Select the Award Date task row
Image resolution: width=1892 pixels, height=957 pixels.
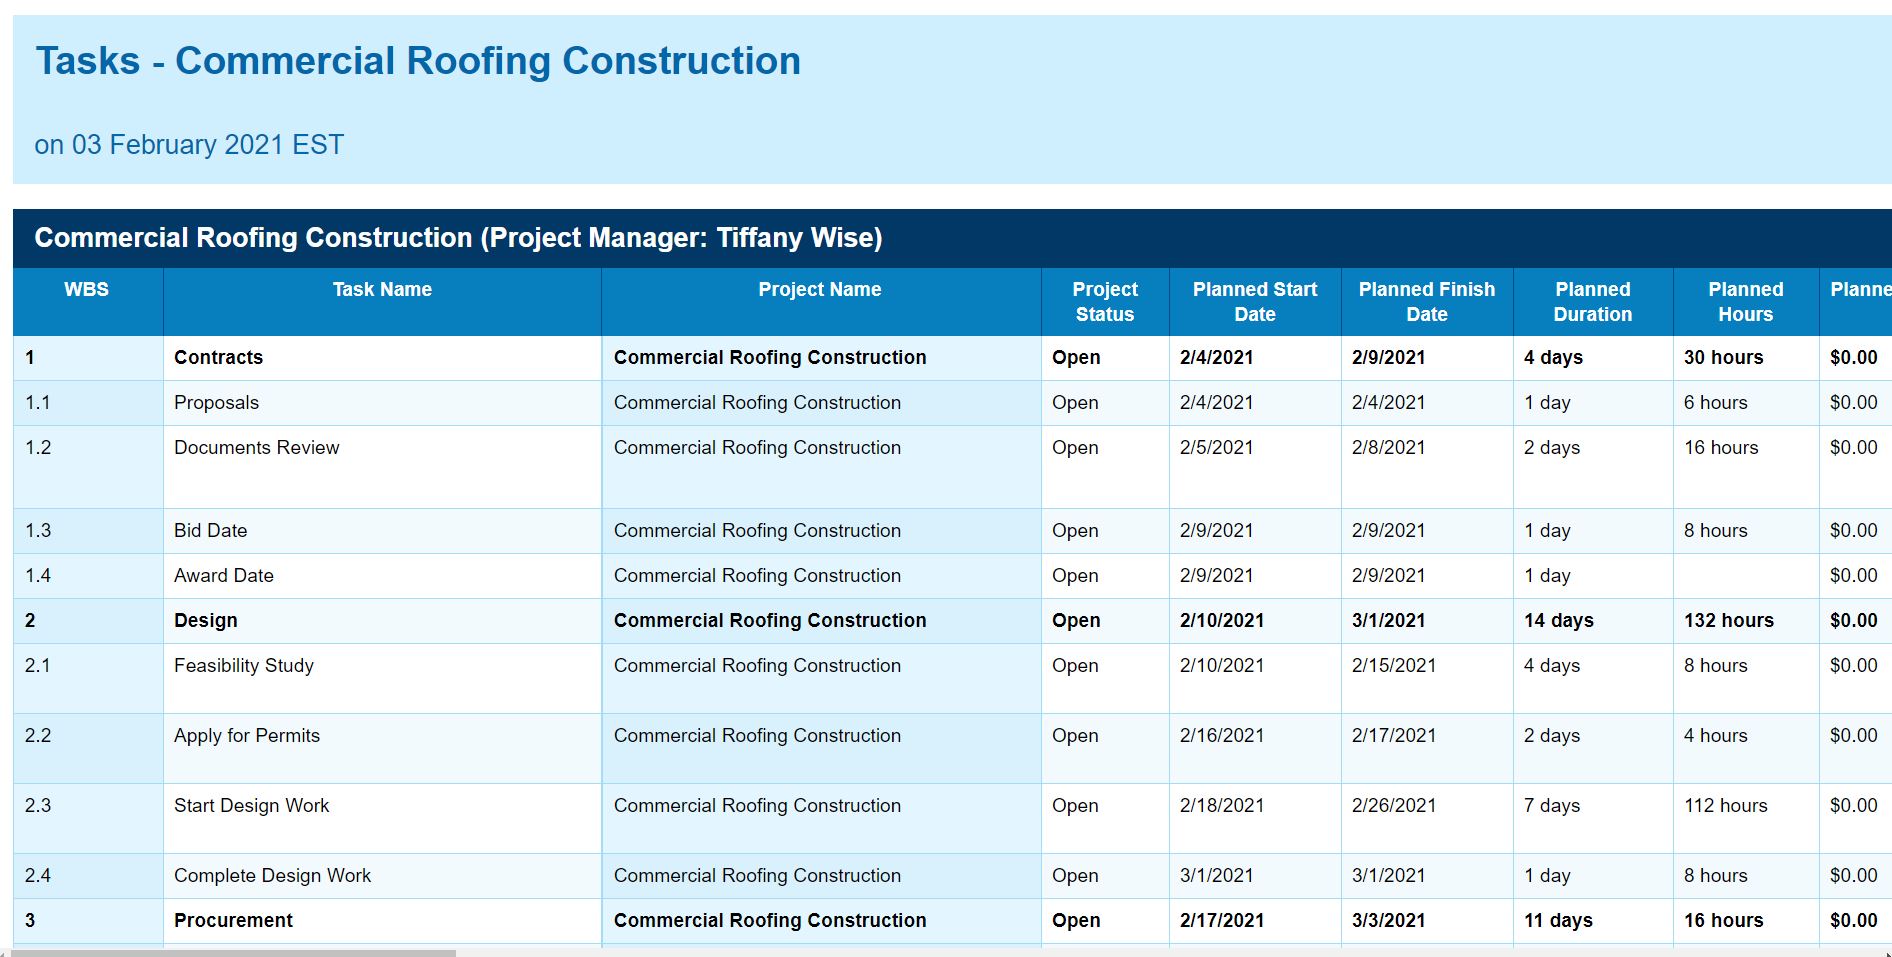224,575
